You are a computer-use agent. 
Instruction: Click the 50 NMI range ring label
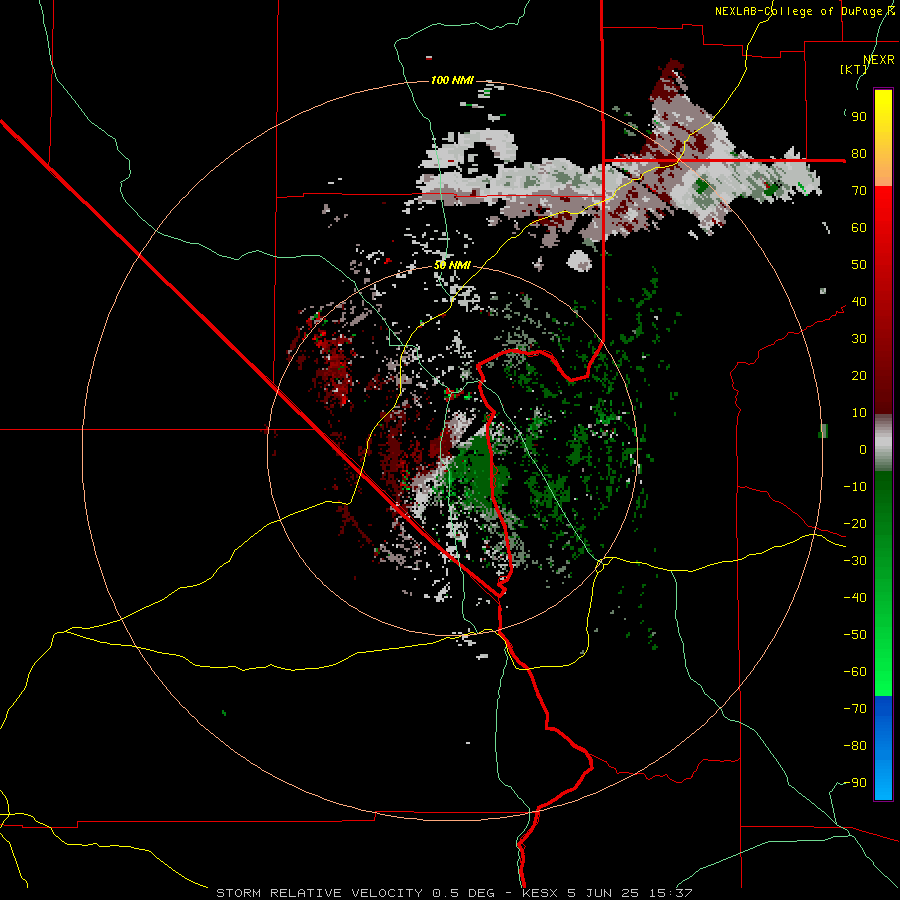tap(452, 265)
